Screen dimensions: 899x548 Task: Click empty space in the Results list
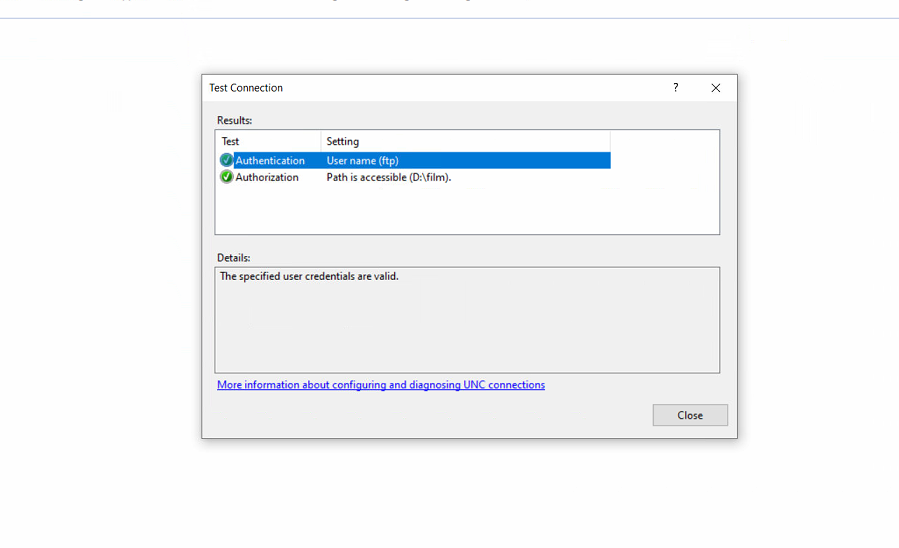466,210
